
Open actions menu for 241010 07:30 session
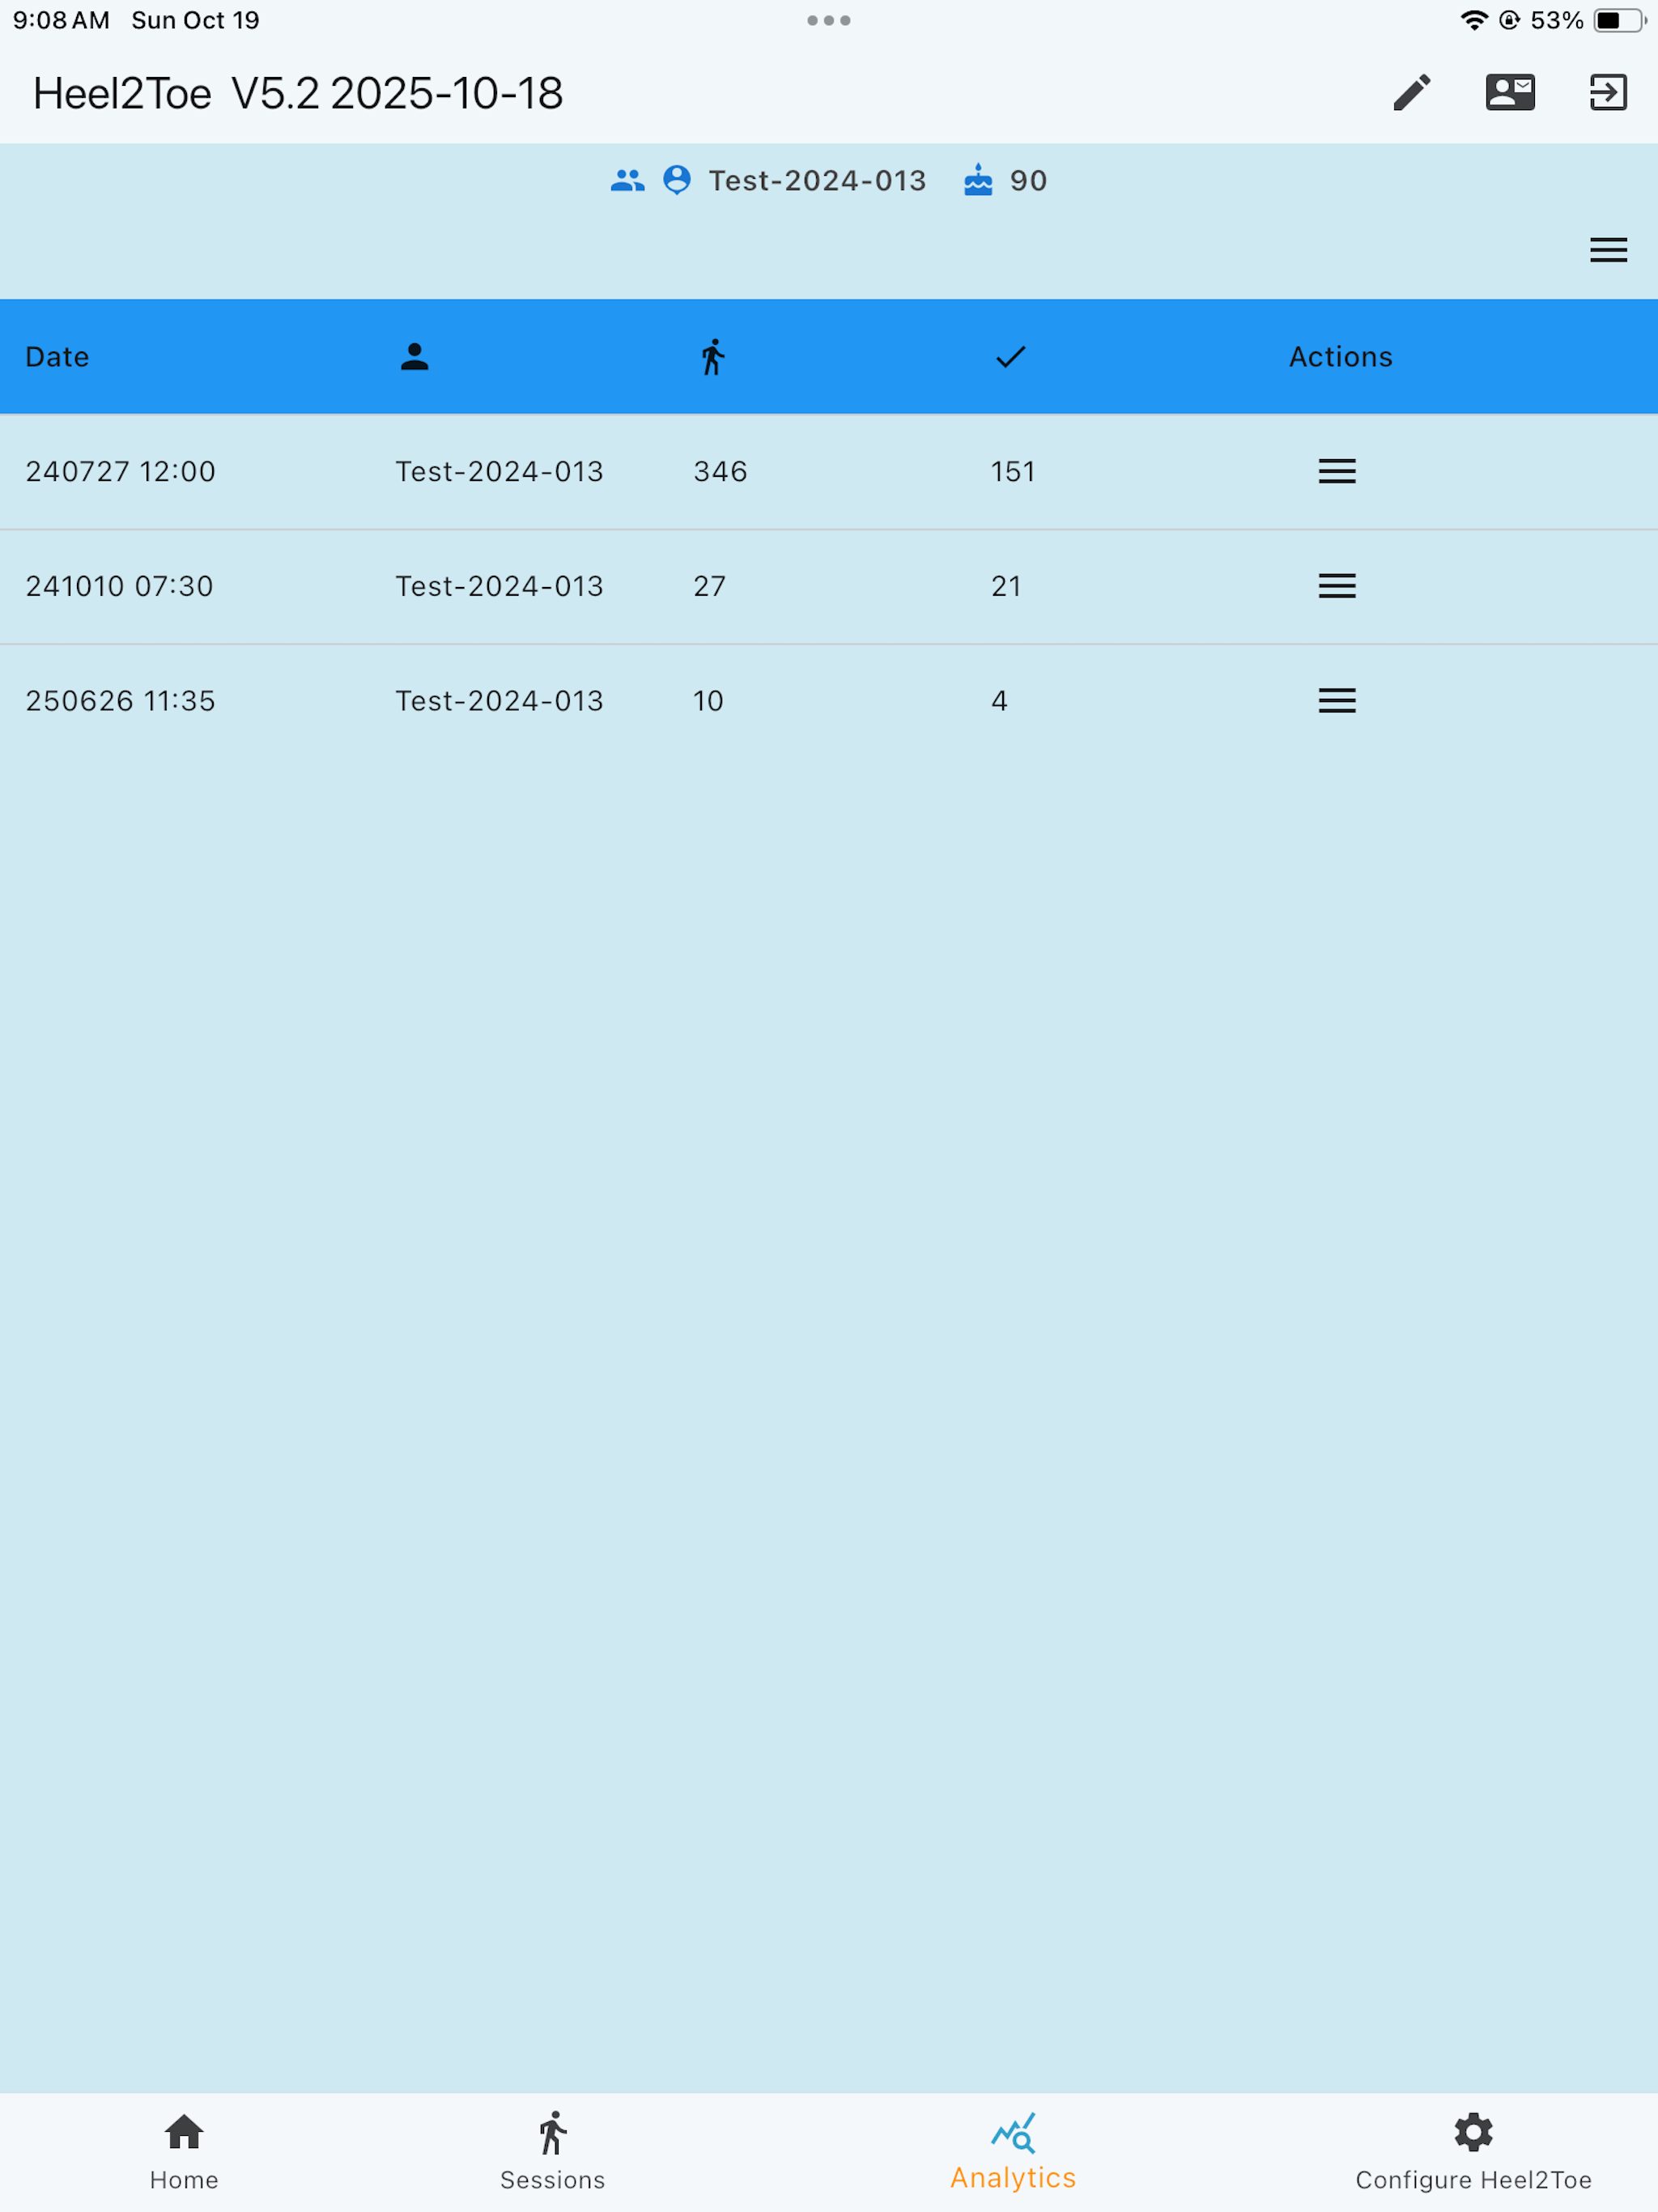(x=1337, y=586)
